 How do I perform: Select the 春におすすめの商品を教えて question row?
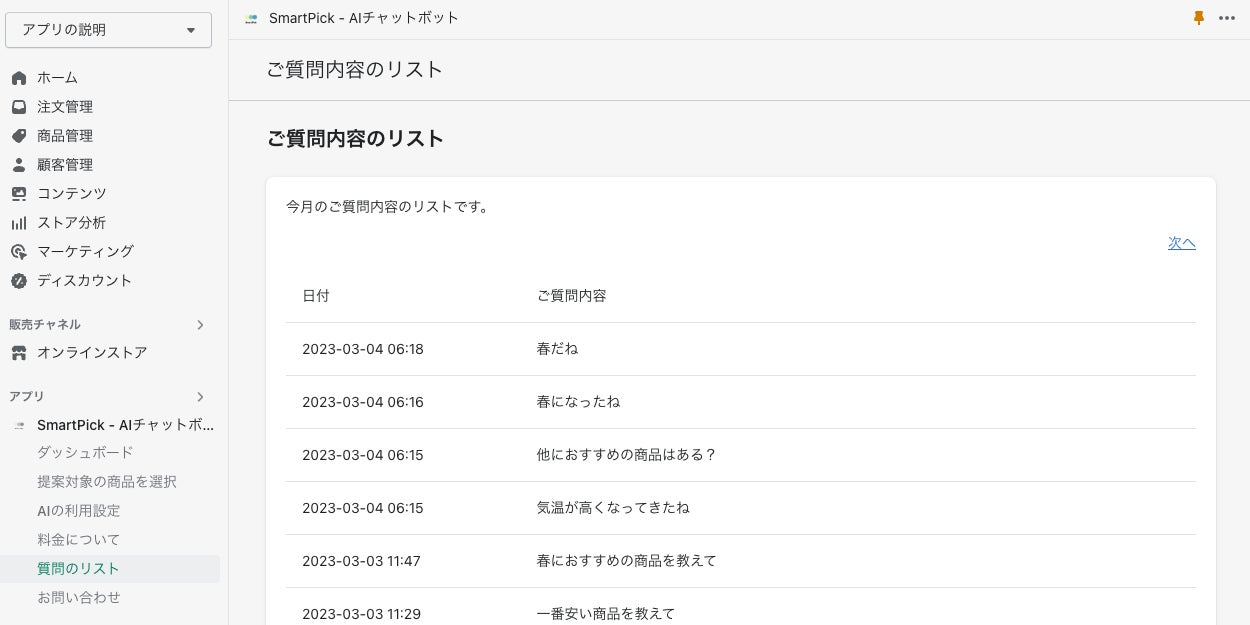point(626,561)
